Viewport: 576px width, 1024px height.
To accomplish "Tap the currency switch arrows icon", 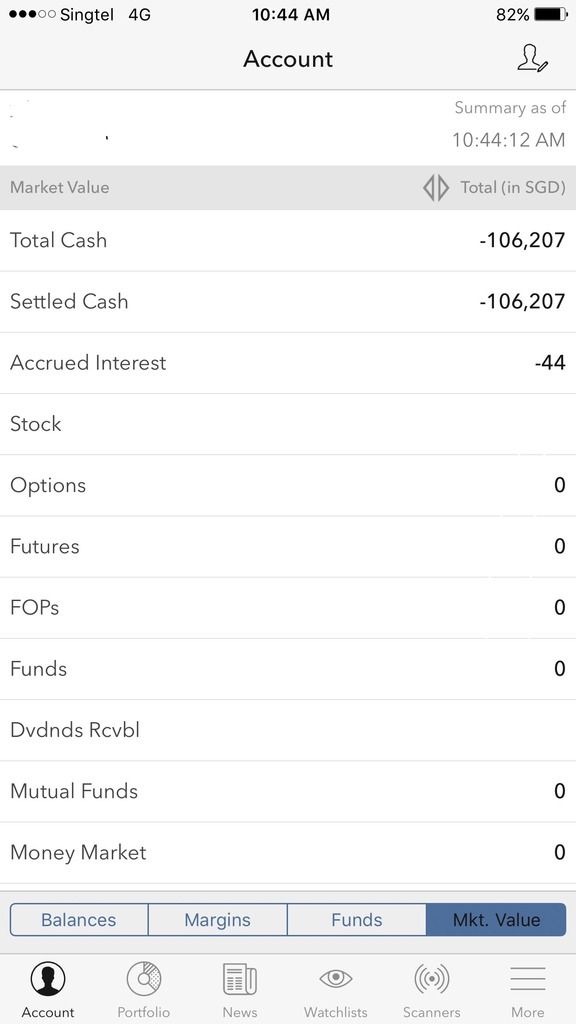I will [x=436, y=187].
